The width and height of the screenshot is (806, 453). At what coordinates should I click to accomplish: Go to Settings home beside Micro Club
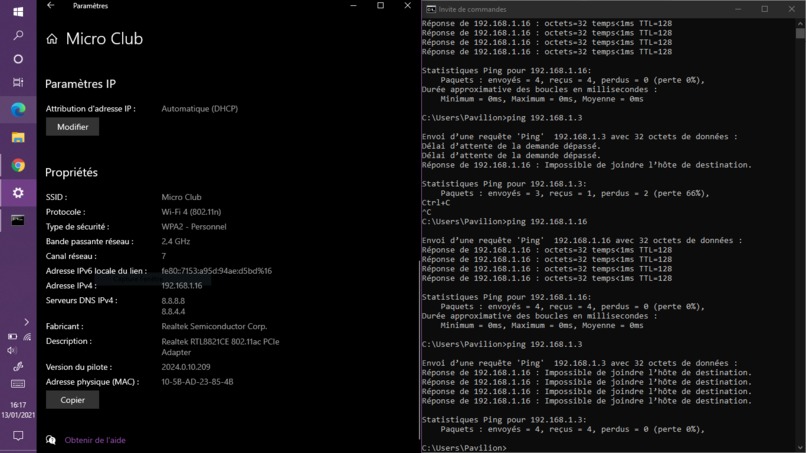pos(52,39)
